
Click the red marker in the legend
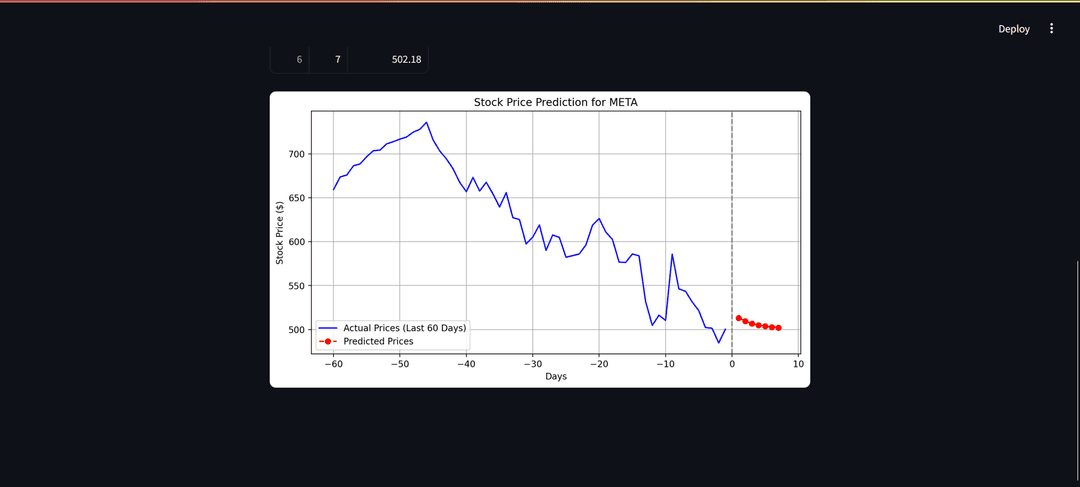tap(328, 341)
